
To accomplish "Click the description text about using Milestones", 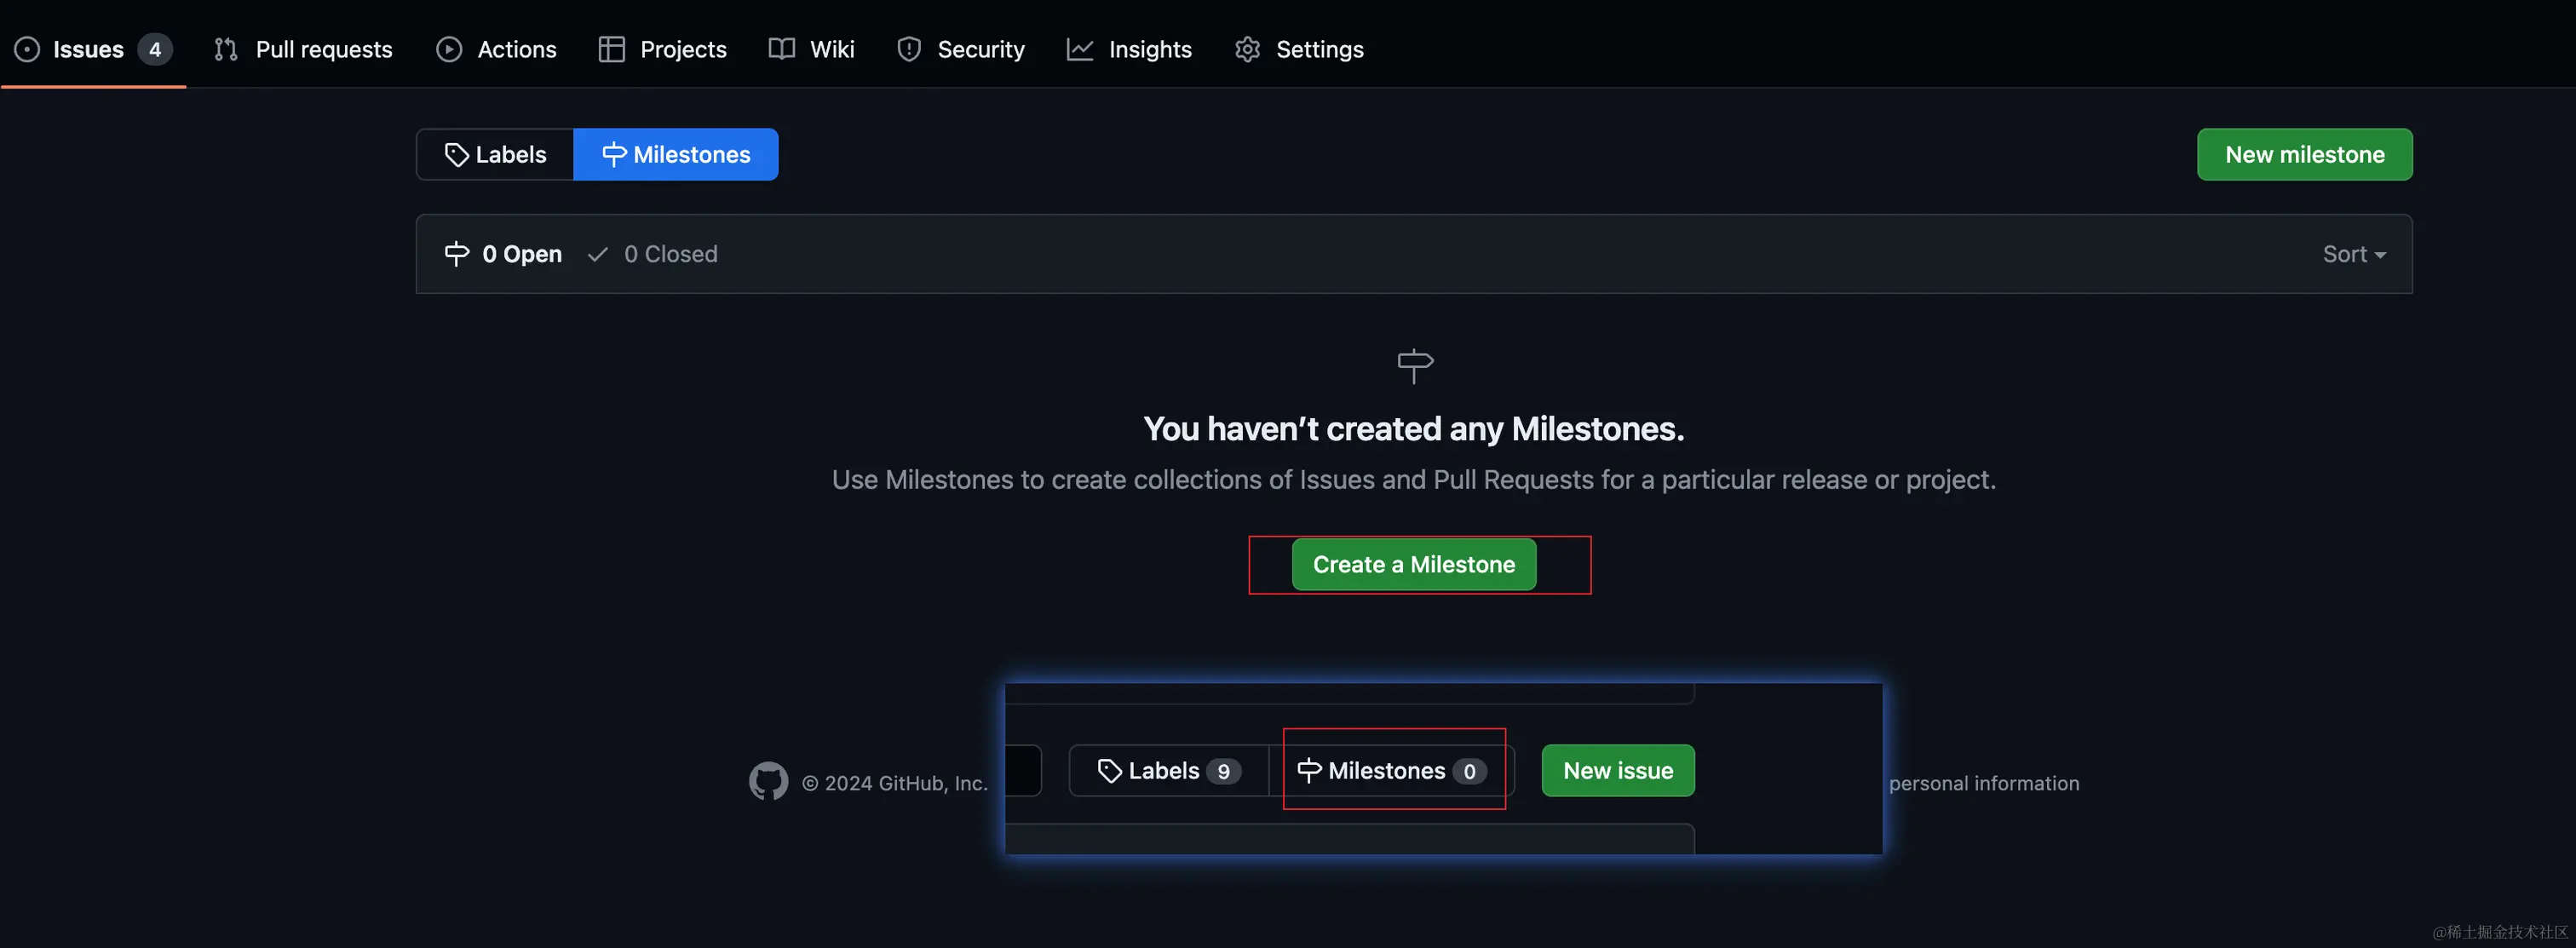I will click(1414, 480).
